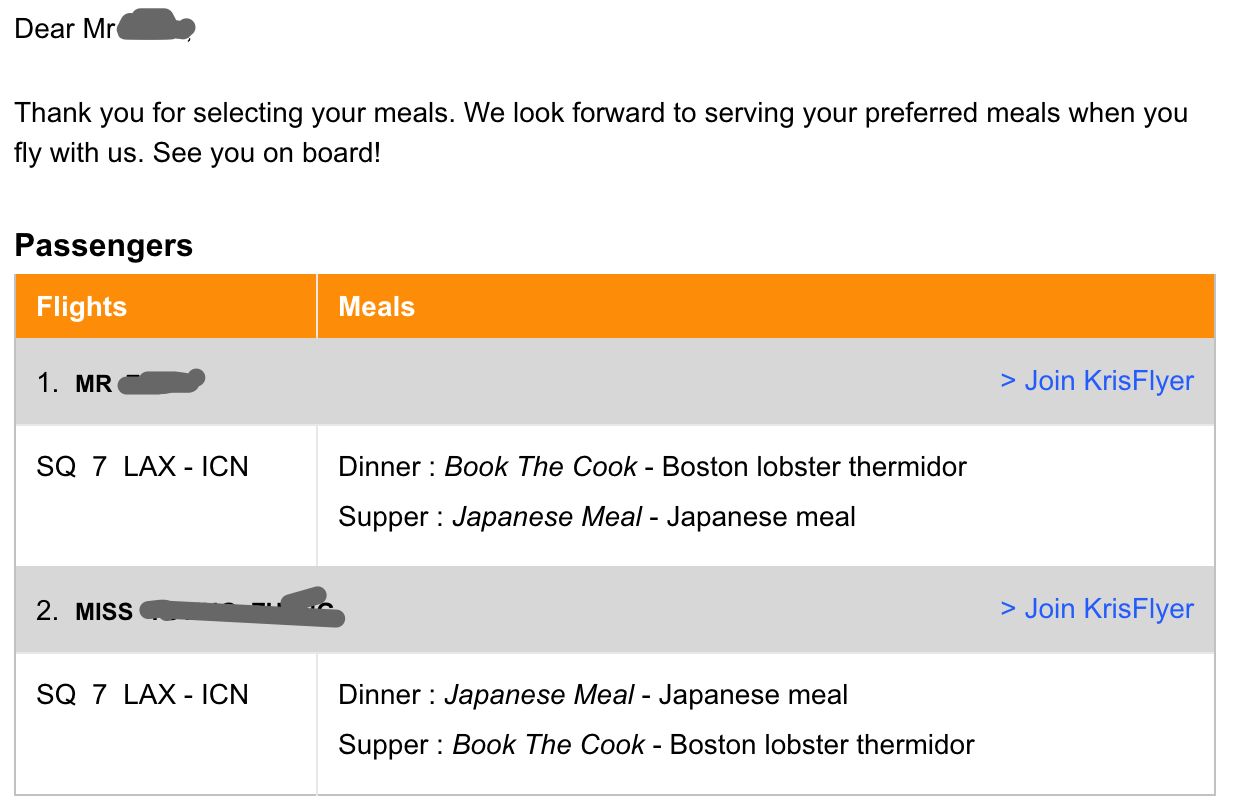Open Join KrisFlyer link for second passenger MISS

(1097, 609)
